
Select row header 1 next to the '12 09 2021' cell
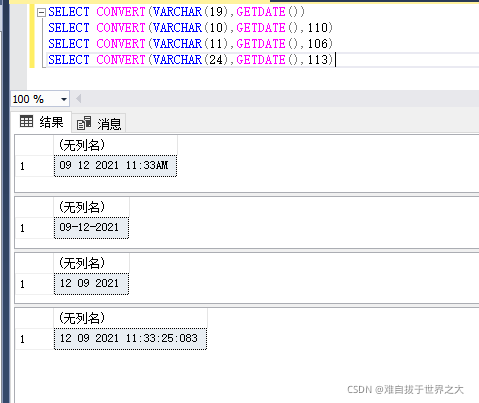34,284
